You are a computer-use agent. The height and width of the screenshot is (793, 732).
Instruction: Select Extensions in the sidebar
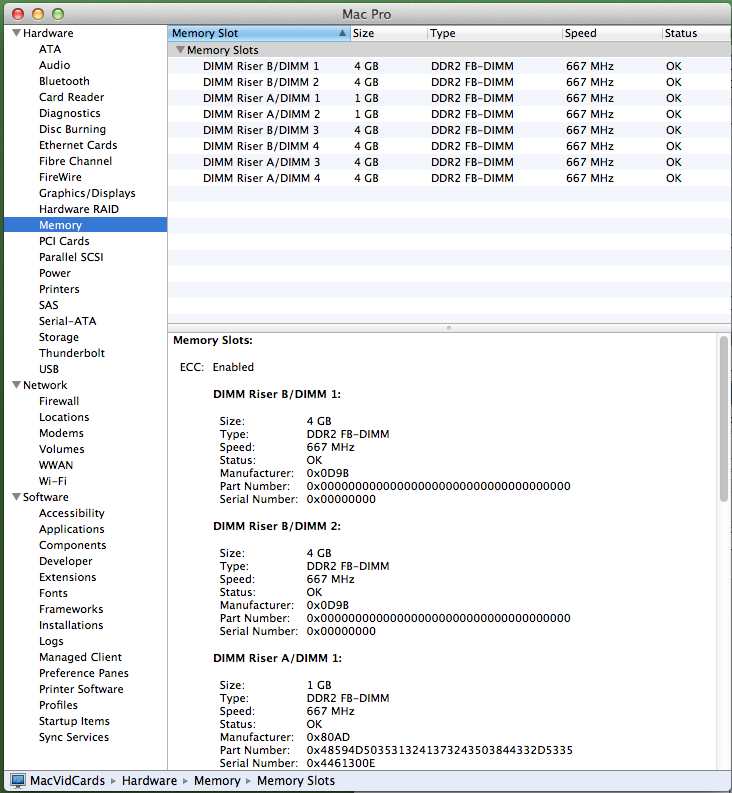click(67, 577)
